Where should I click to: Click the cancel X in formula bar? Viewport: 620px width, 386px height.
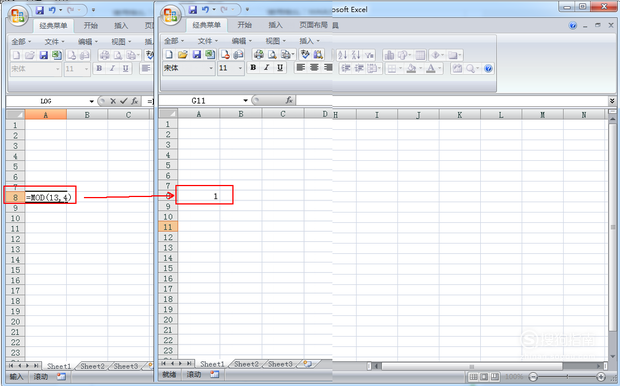click(113, 101)
